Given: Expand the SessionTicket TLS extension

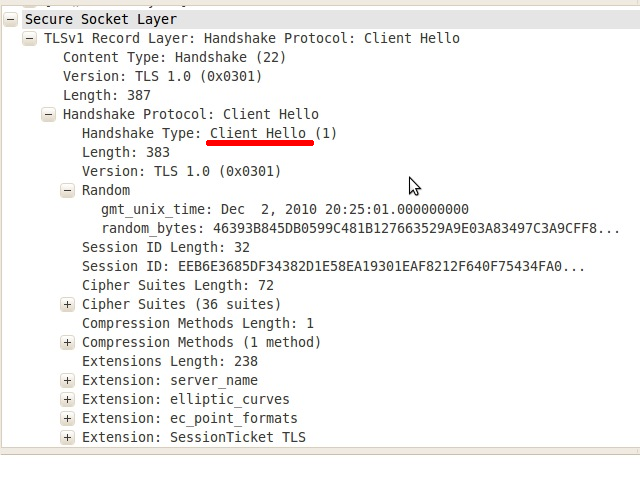Looking at the screenshot, I should [67, 437].
